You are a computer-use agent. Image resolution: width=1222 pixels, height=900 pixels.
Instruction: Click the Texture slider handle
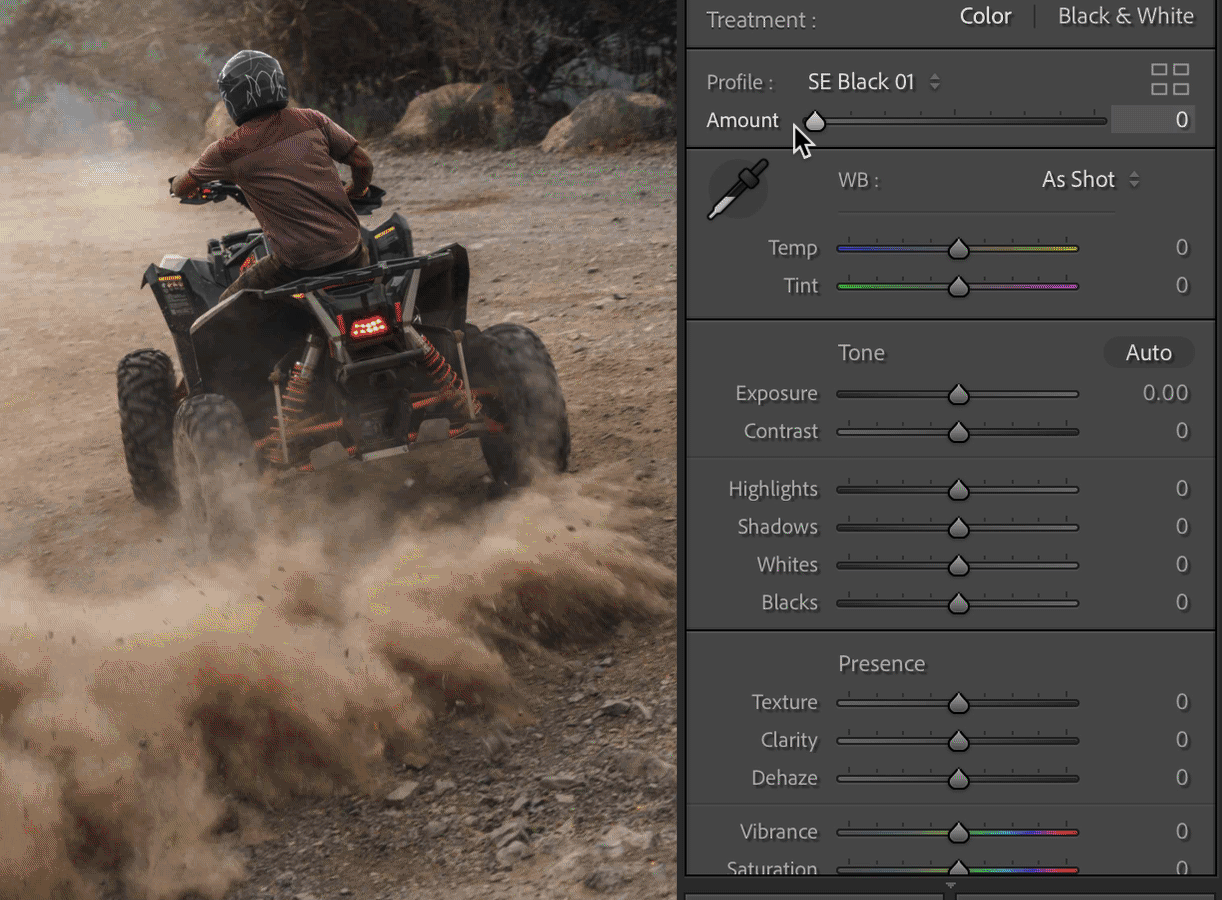pyautogui.click(x=958, y=703)
